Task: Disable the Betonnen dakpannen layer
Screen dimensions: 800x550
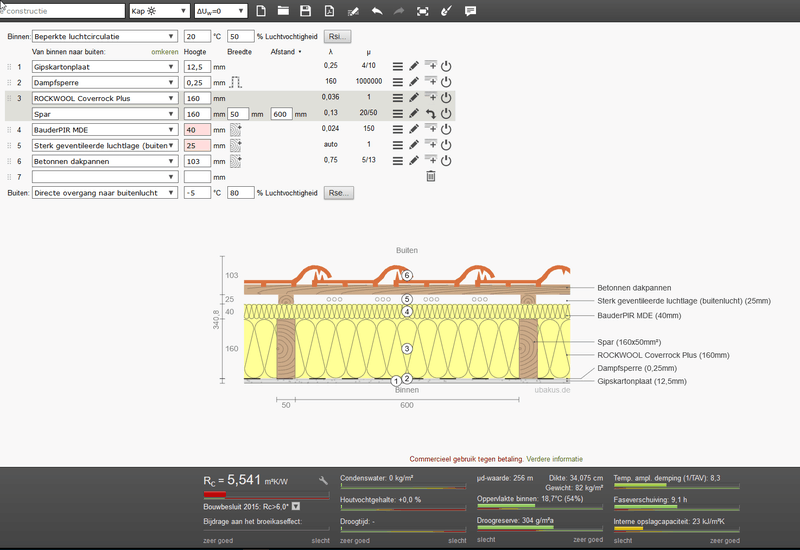Action: (x=447, y=160)
